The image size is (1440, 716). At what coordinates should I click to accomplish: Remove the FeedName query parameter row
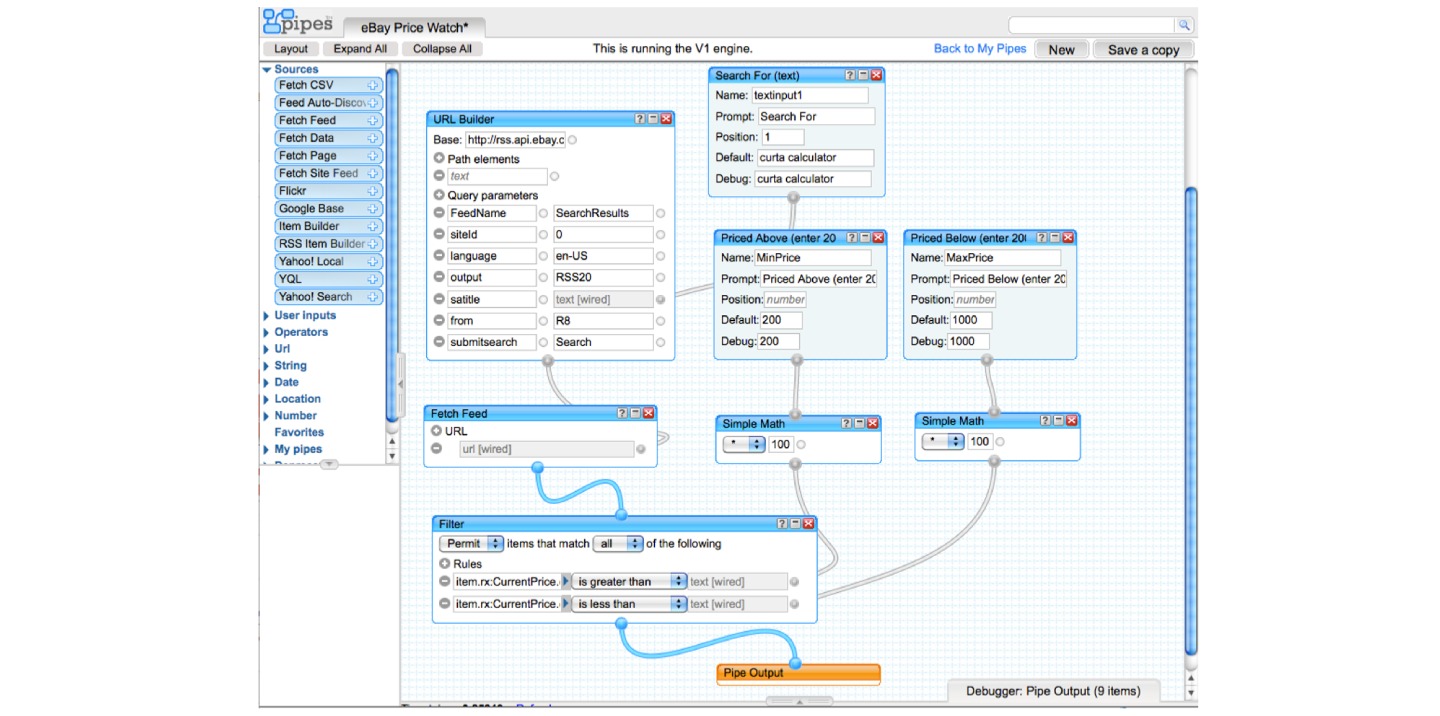(x=439, y=213)
